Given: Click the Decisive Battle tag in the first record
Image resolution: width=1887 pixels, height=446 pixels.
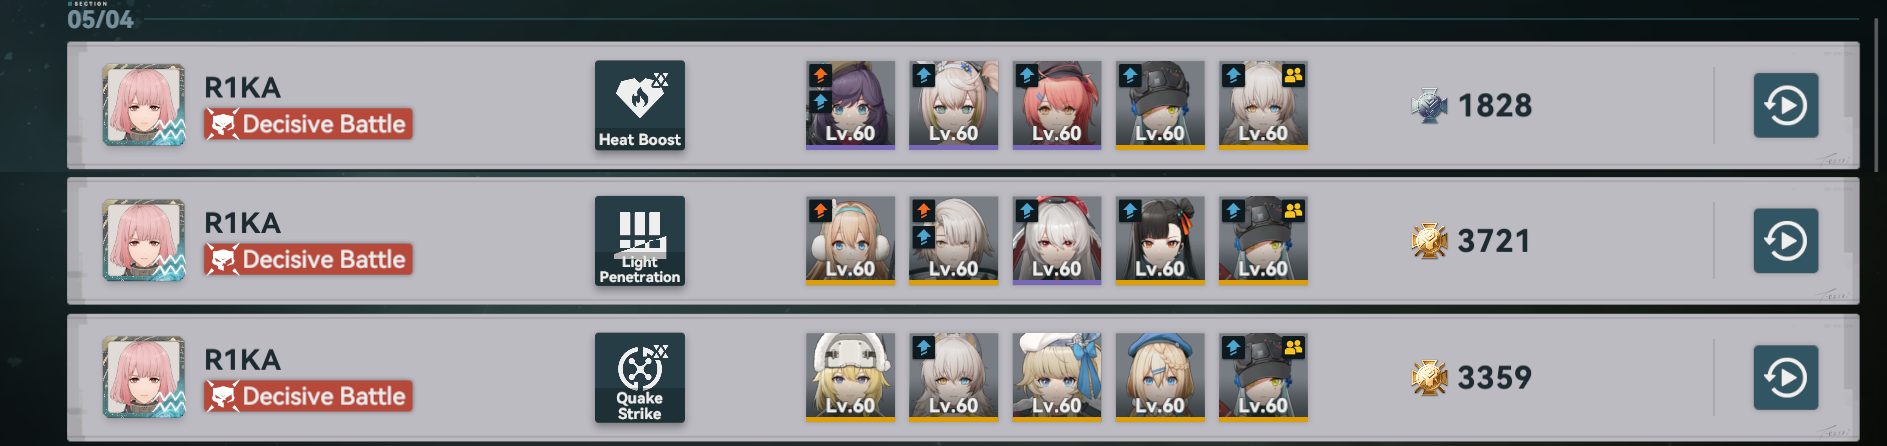Looking at the screenshot, I should tap(309, 124).
